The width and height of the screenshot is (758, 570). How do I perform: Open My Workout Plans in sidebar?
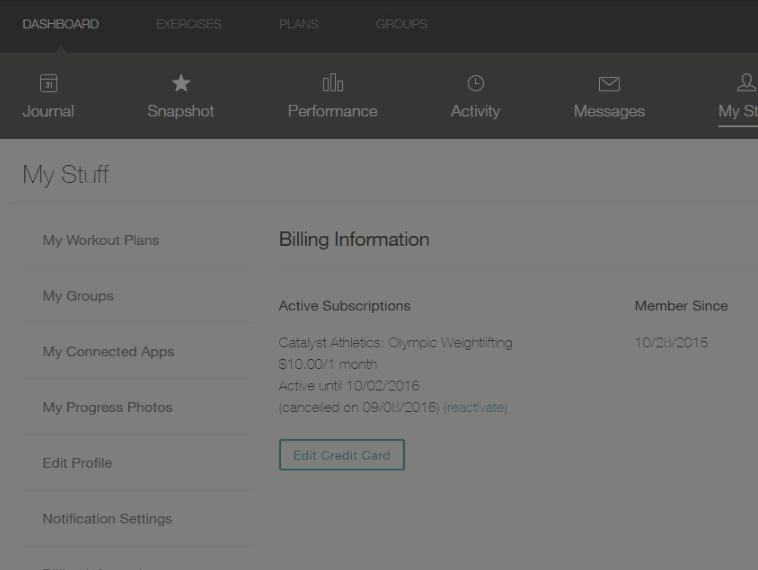(x=101, y=240)
